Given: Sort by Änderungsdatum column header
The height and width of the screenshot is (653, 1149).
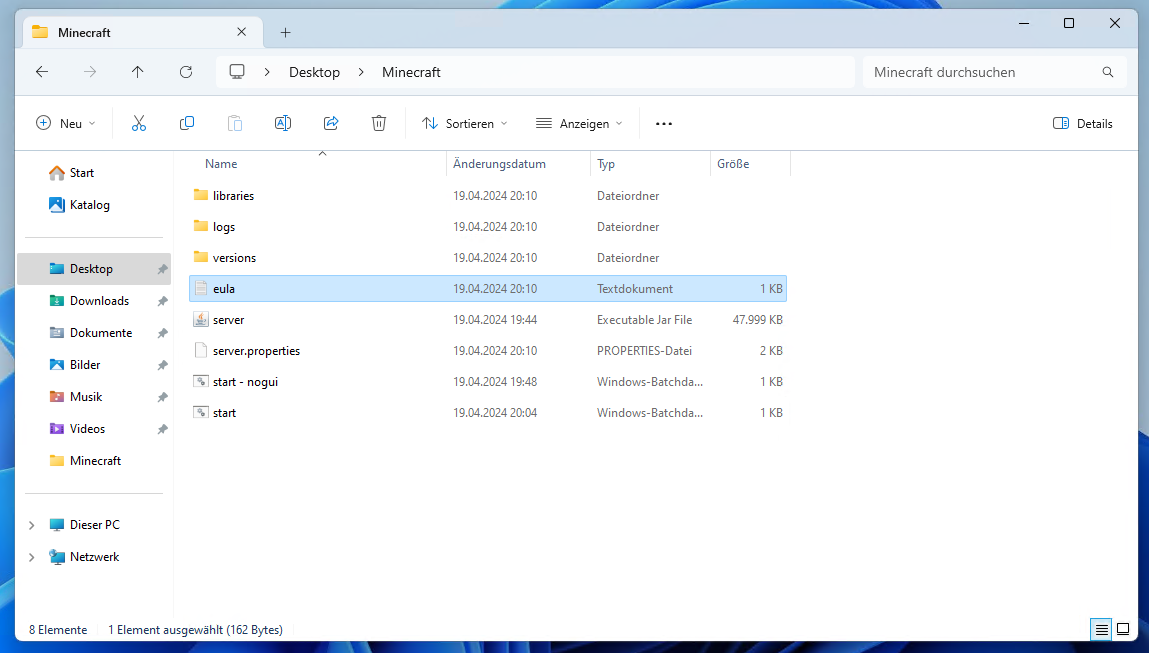Looking at the screenshot, I should click(518, 164).
